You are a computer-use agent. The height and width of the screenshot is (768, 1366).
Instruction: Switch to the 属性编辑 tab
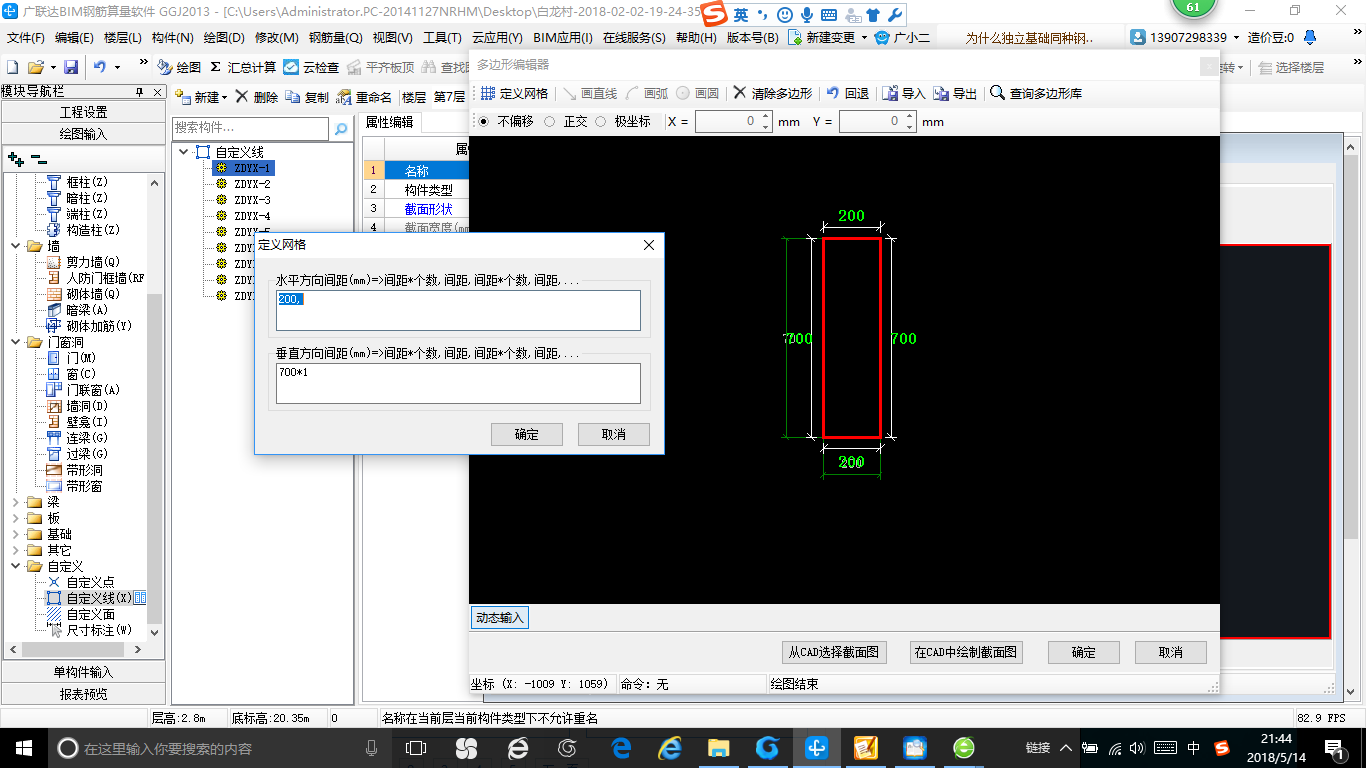pos(389,122)
